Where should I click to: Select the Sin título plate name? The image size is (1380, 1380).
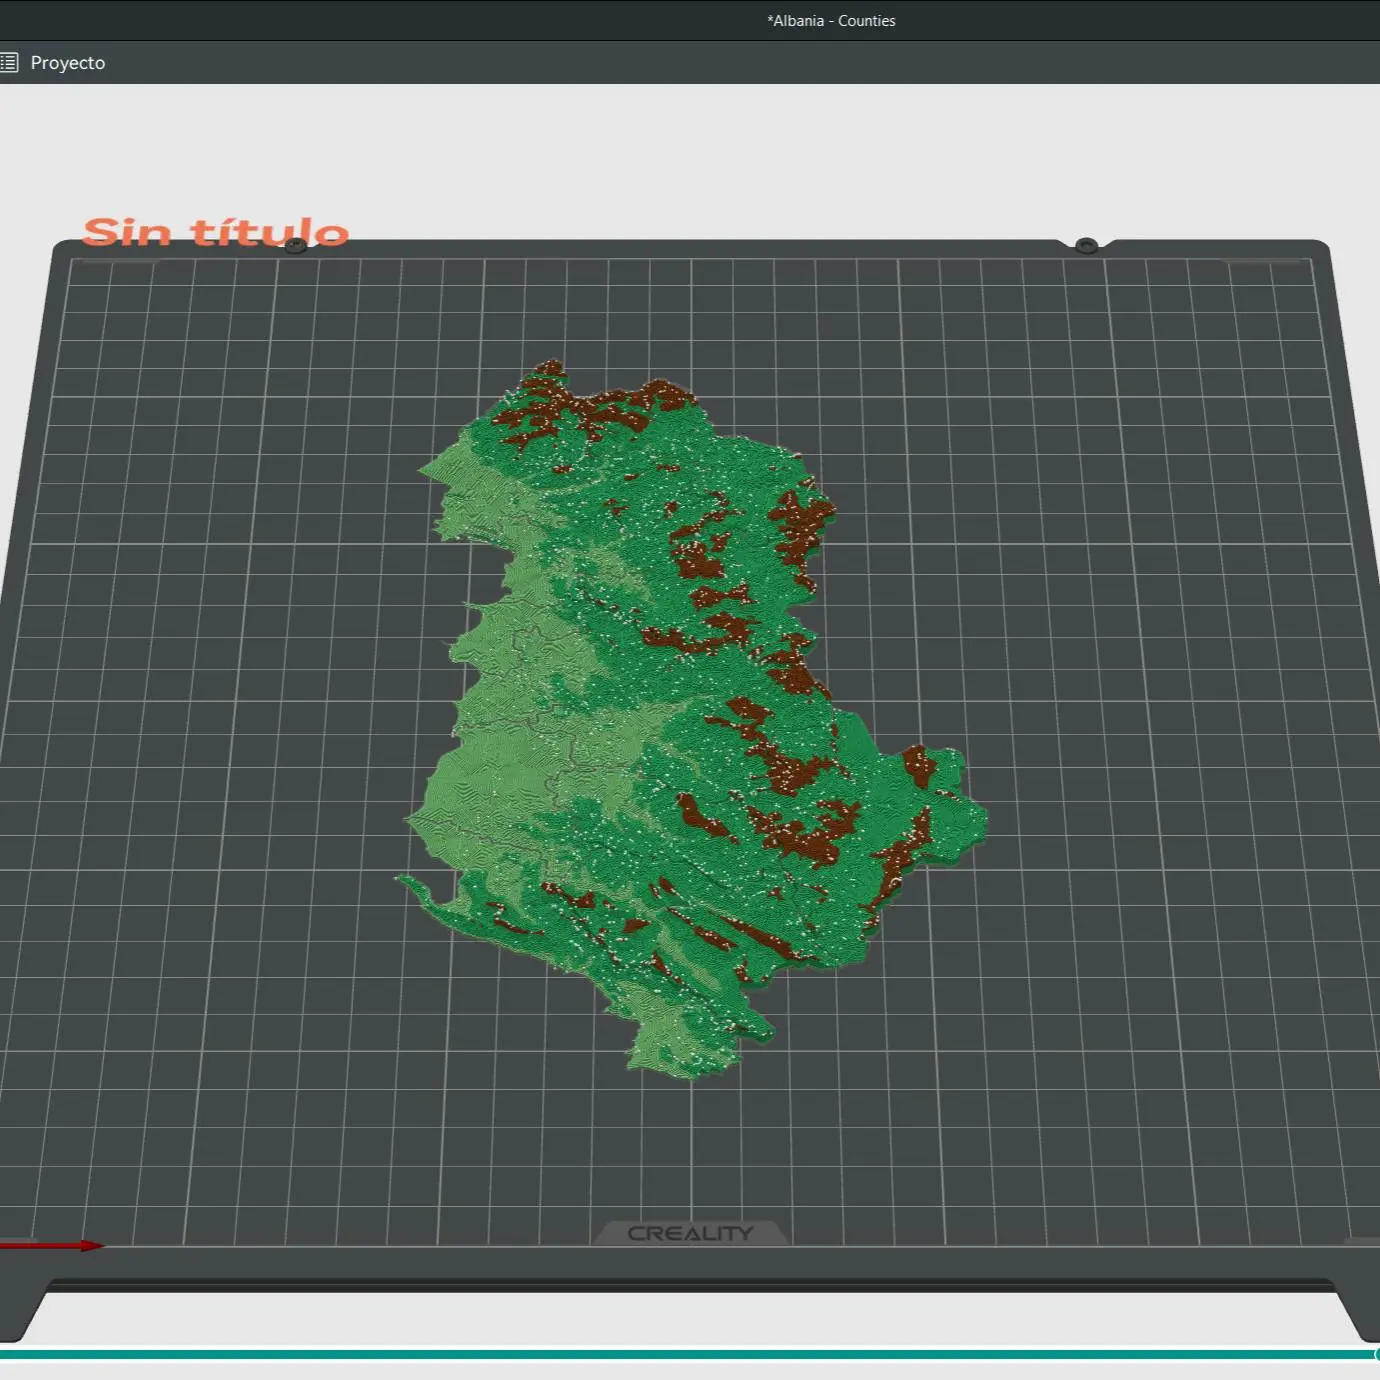pyautogui.click(x=216, y=232)
